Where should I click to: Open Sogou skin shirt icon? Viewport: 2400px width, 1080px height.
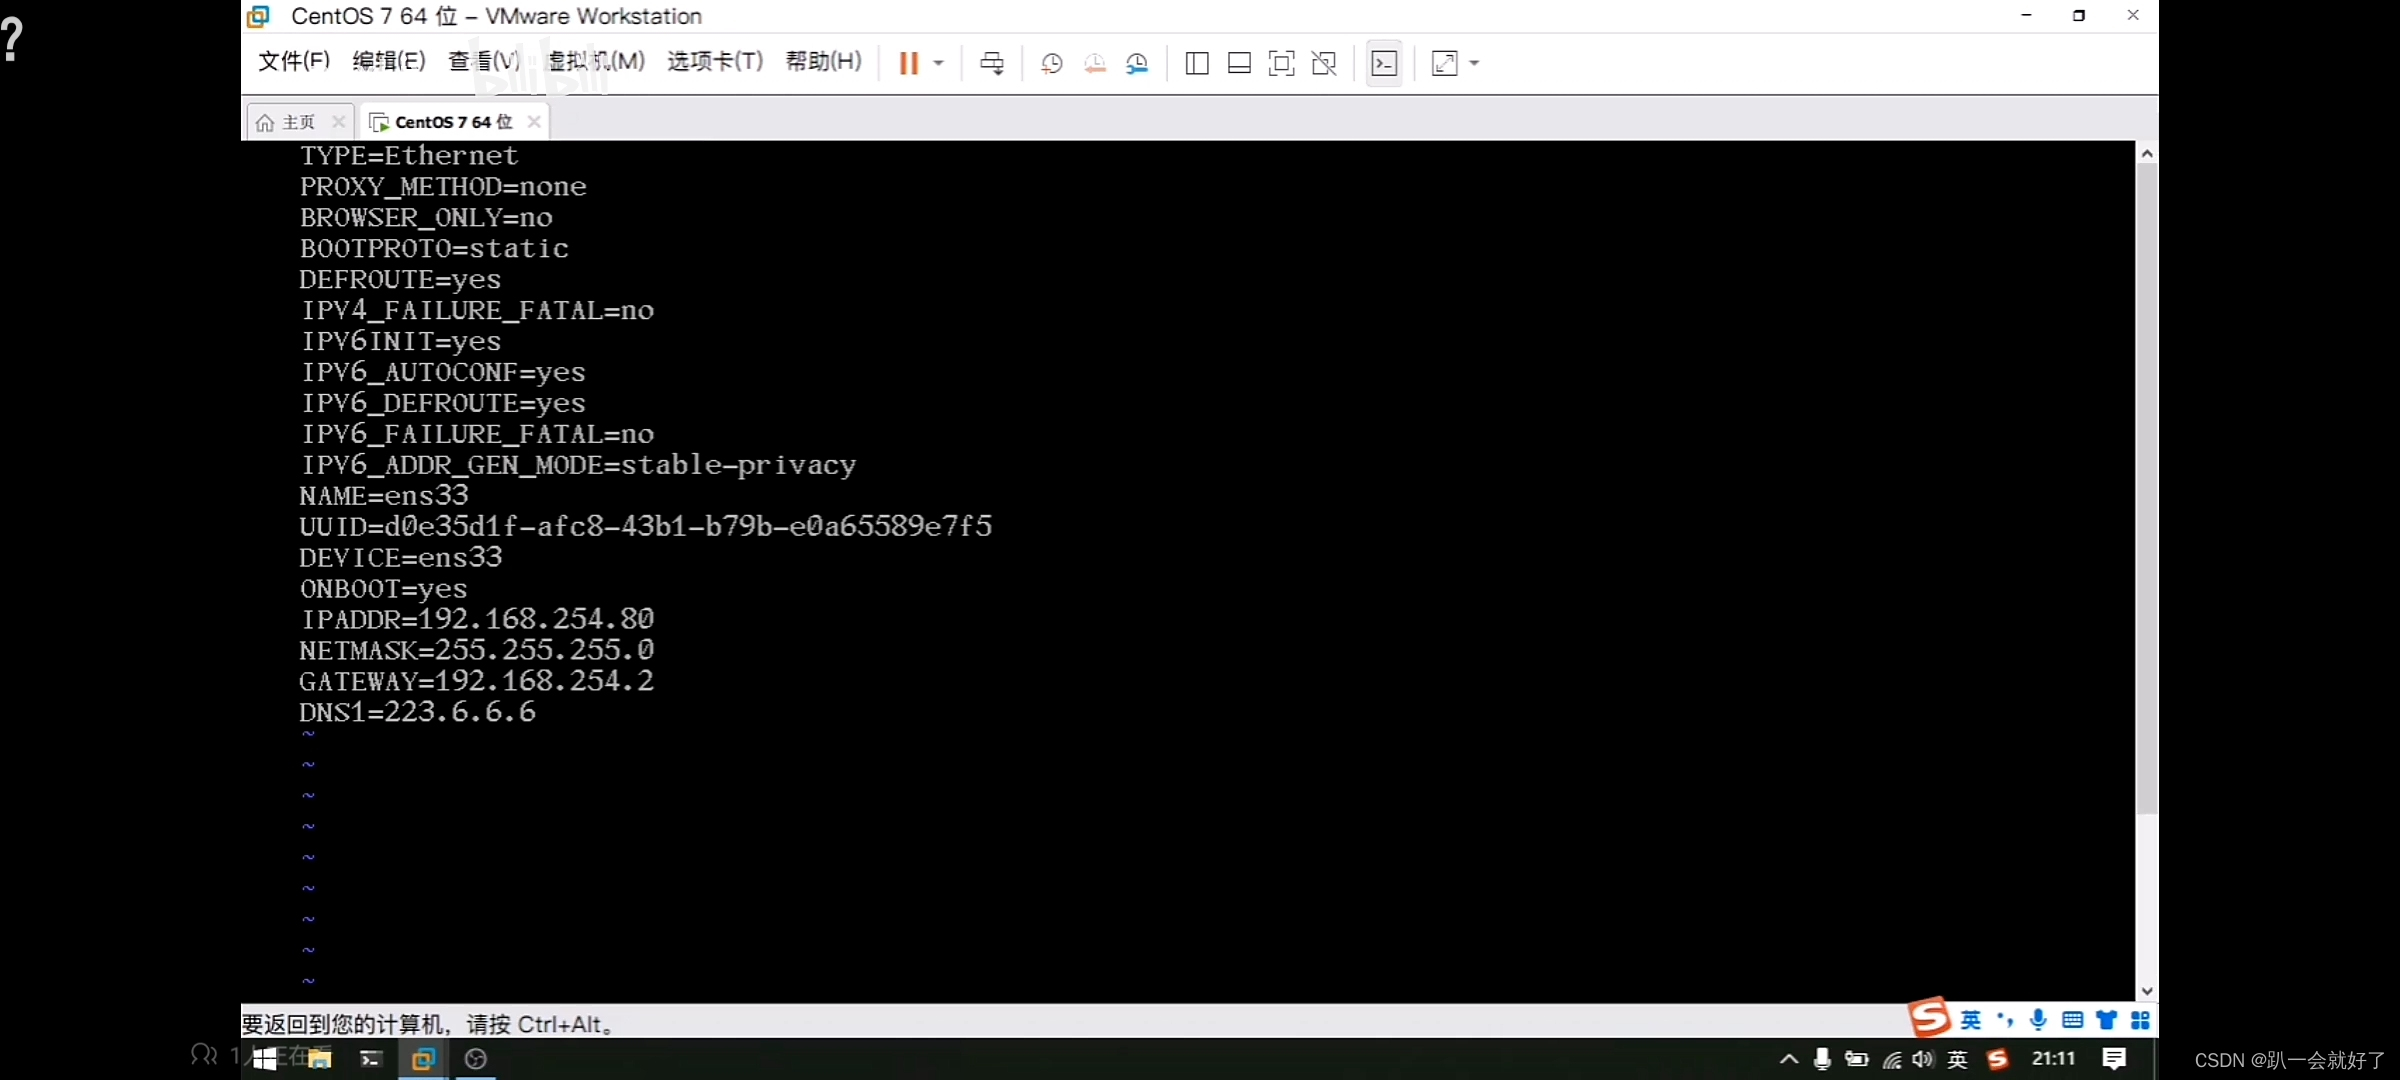2106,1020
